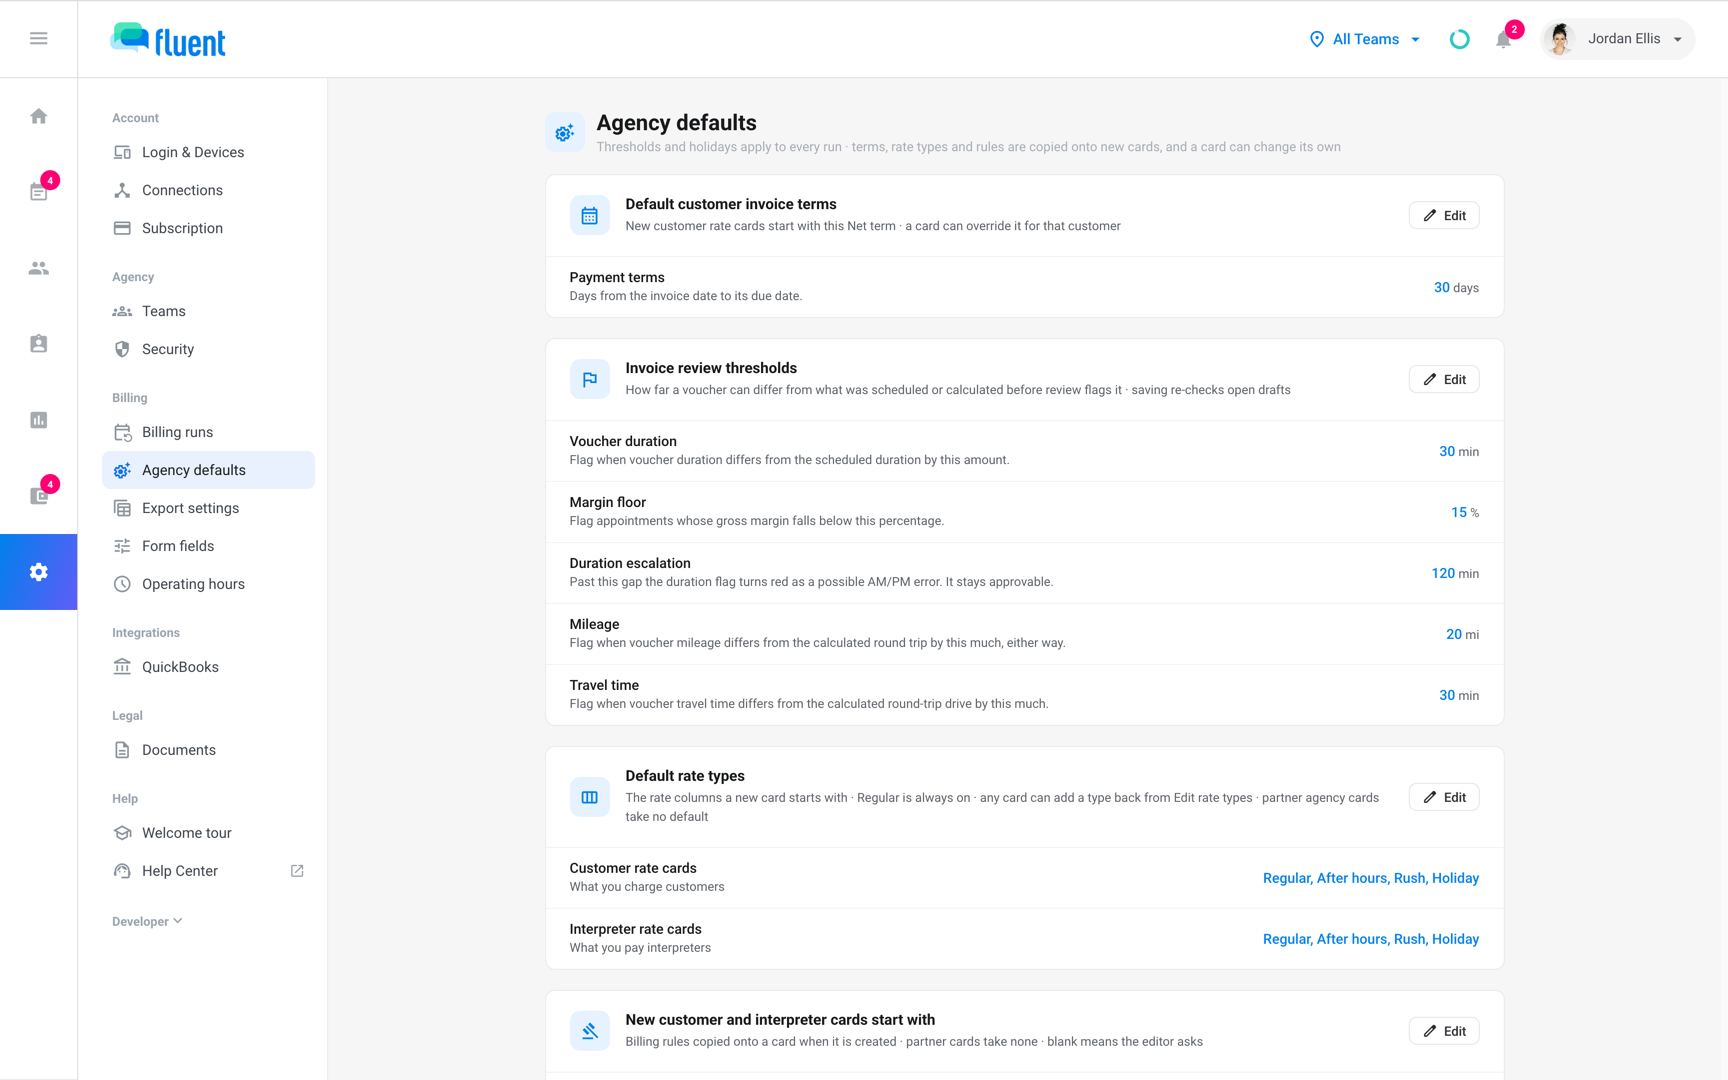The width and height of the screenshot is (1728, 1080).
Task: Click the '20 mi' mileage value
Action: point(1462,634)
